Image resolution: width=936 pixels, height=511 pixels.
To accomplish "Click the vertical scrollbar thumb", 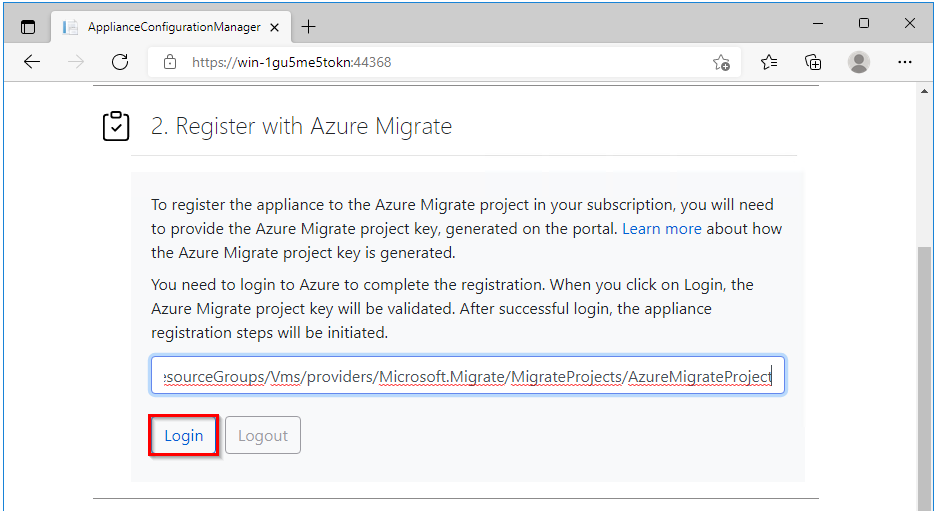I will point(924,379).
